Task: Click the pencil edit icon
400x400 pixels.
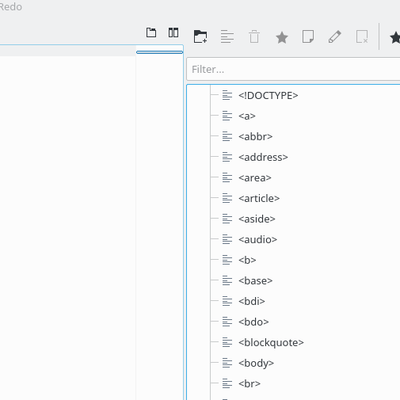Action: point(335,37)
